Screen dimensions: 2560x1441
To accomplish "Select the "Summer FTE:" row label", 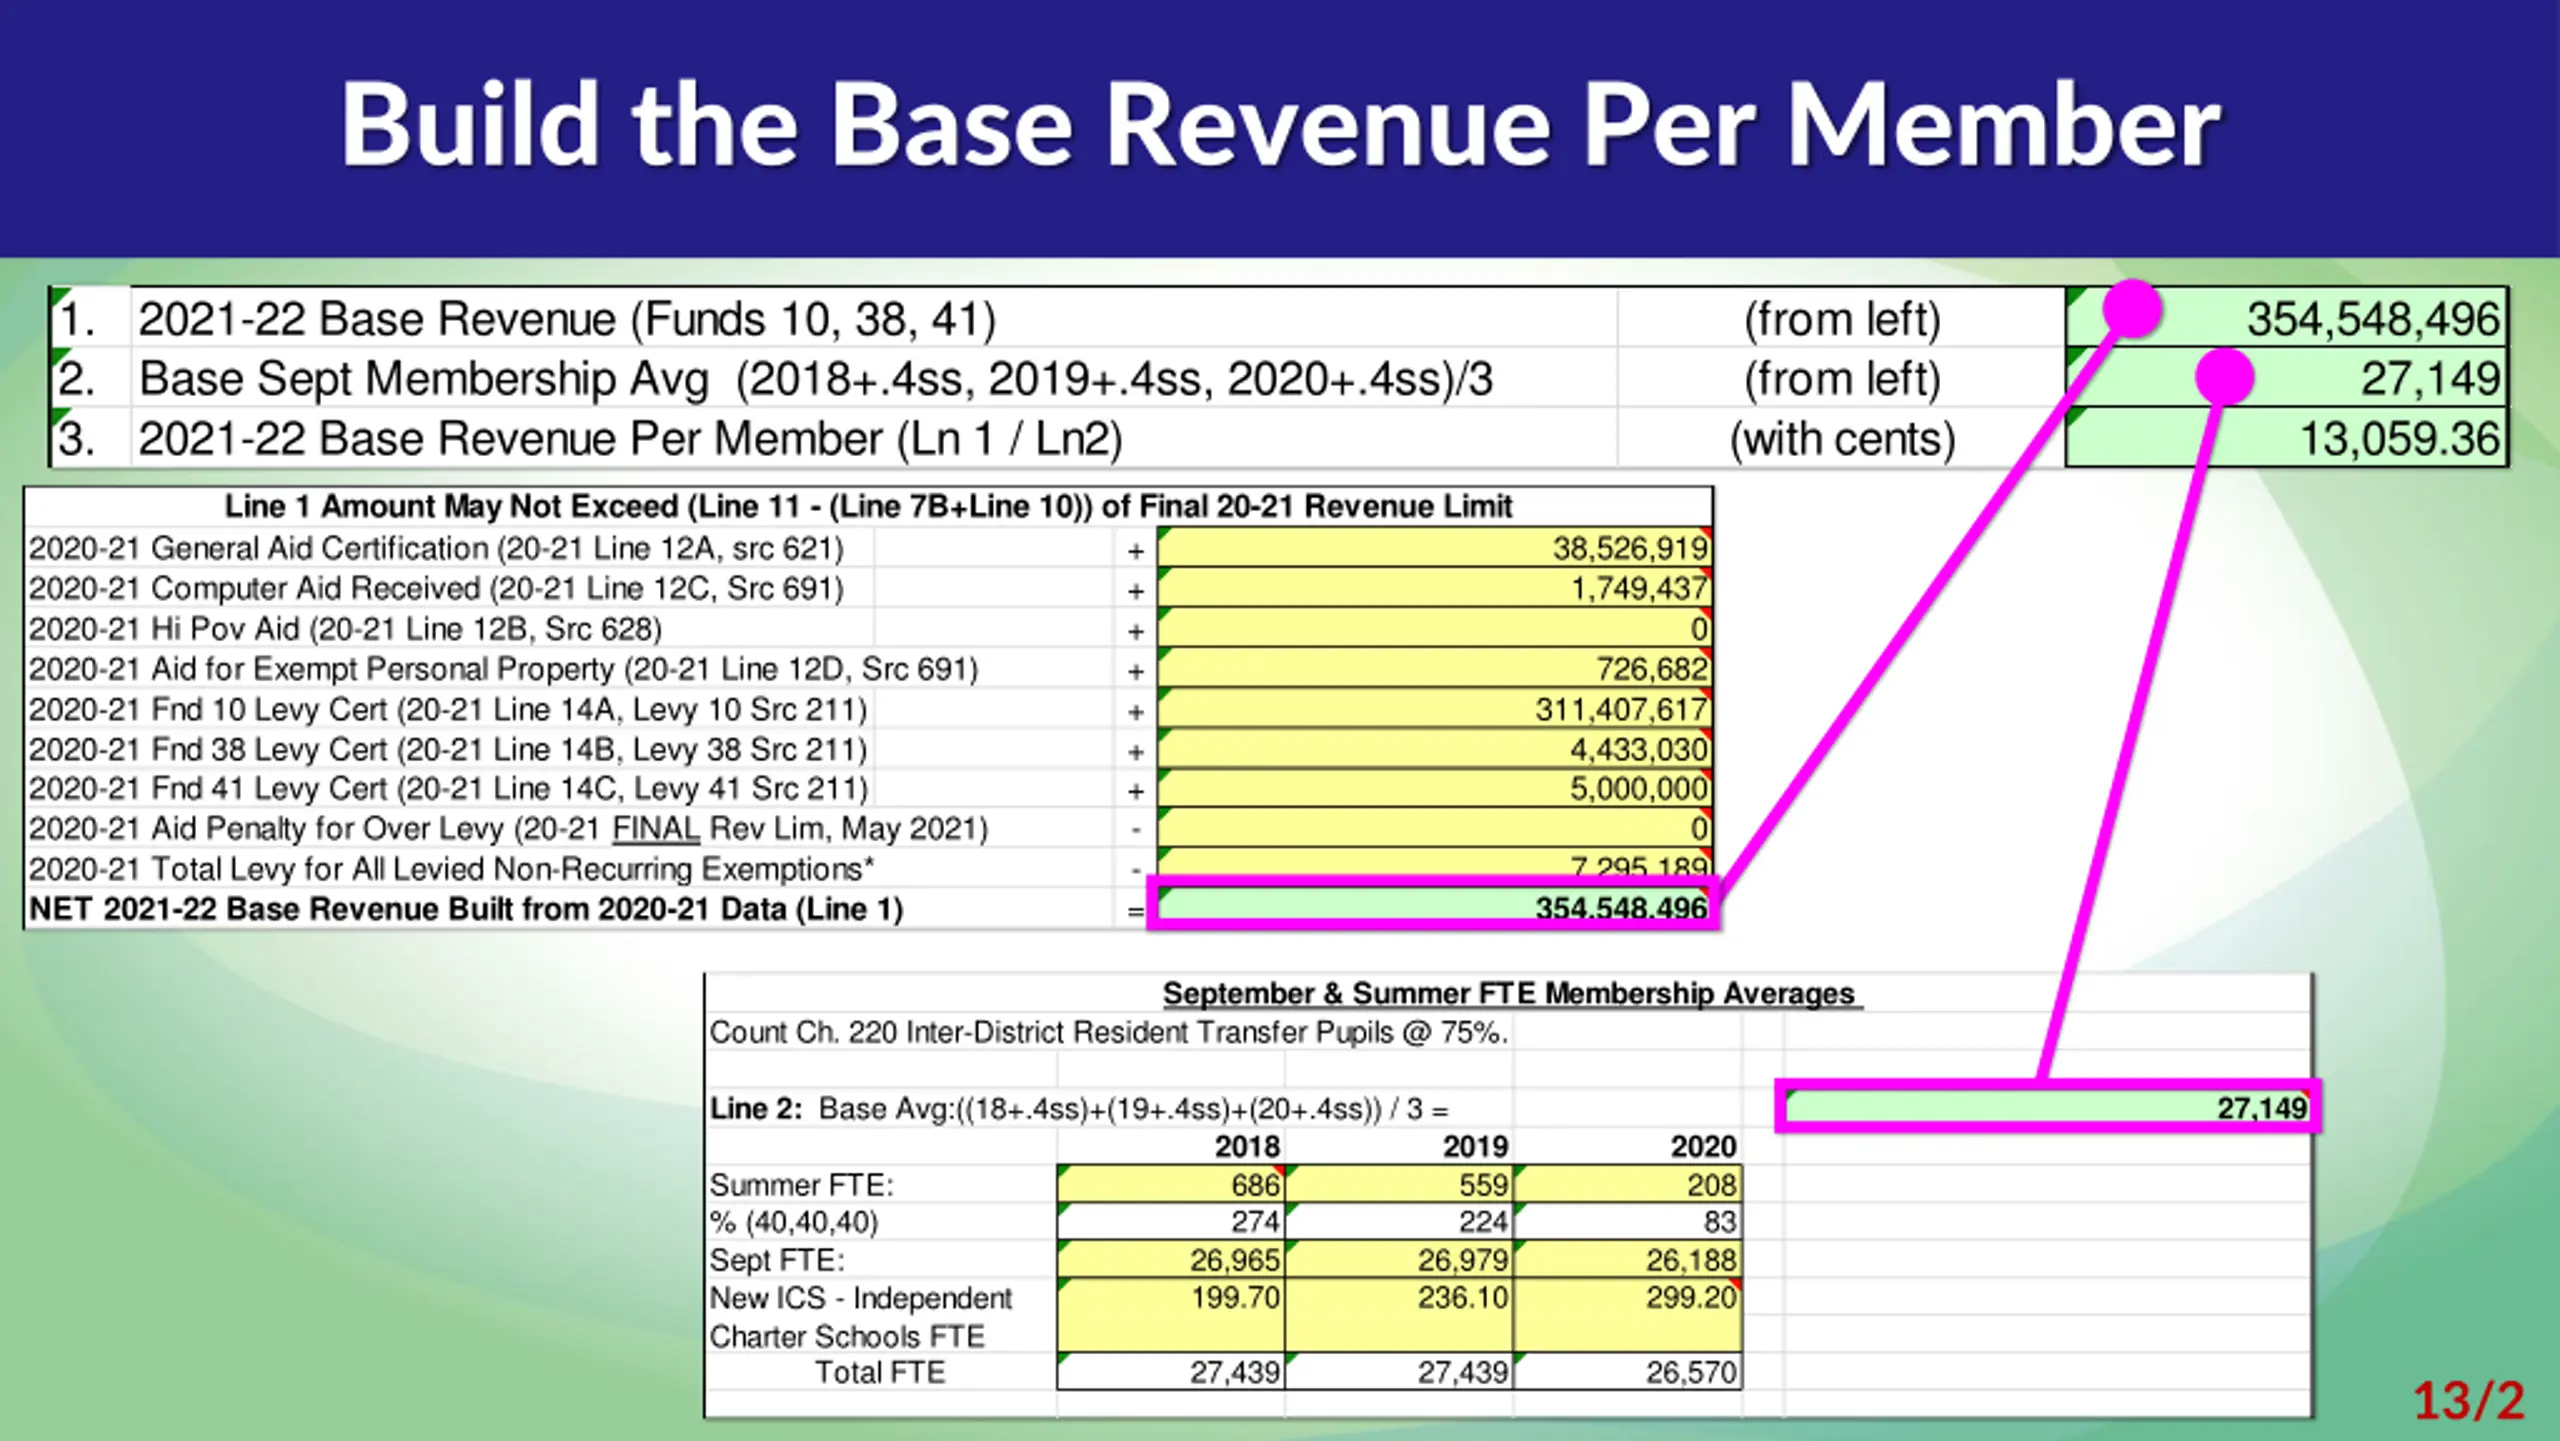I will point(801,1185).
